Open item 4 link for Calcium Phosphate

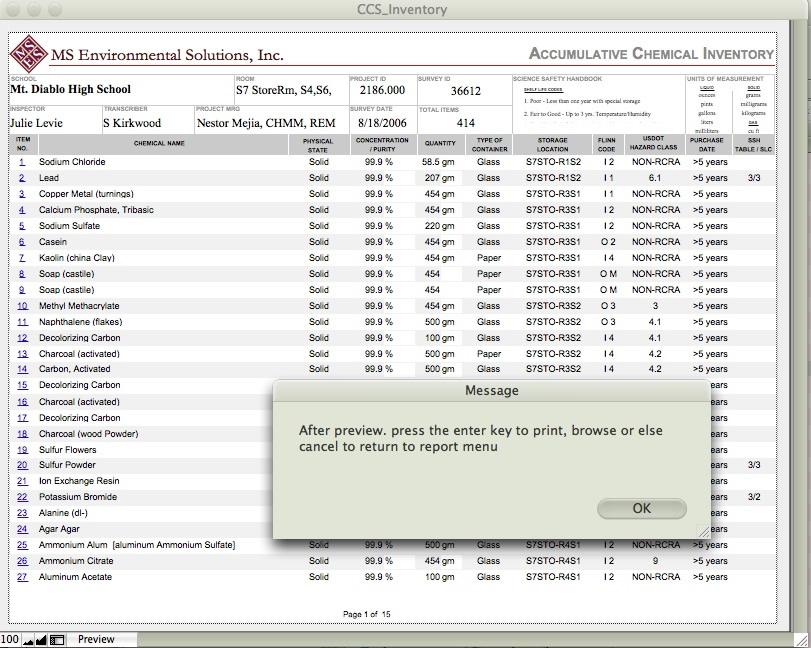pyautogui.click(x=22, y=210)
